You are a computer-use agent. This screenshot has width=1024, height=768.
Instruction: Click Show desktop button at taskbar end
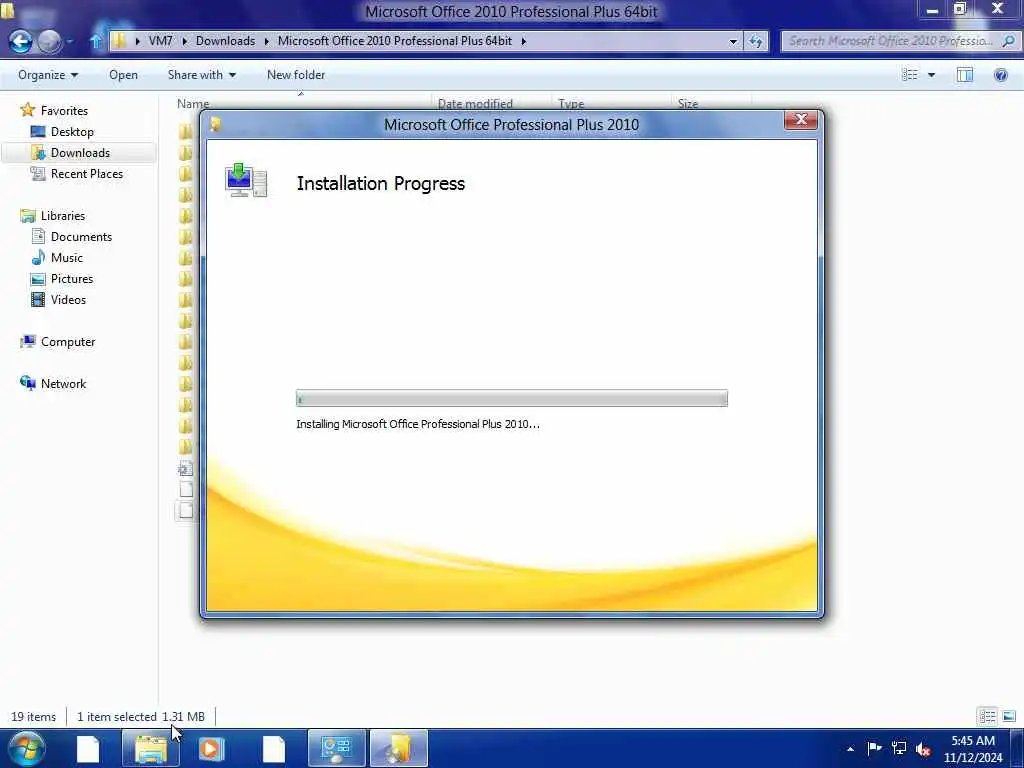(x=1017, y=749)
